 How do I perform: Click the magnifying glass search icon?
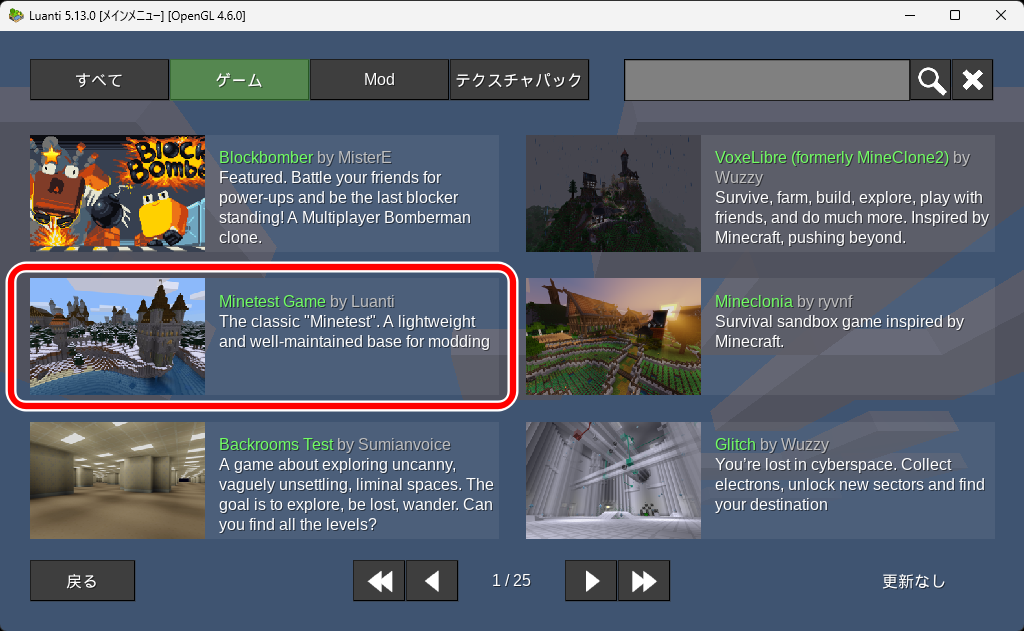tap(930, 80)
